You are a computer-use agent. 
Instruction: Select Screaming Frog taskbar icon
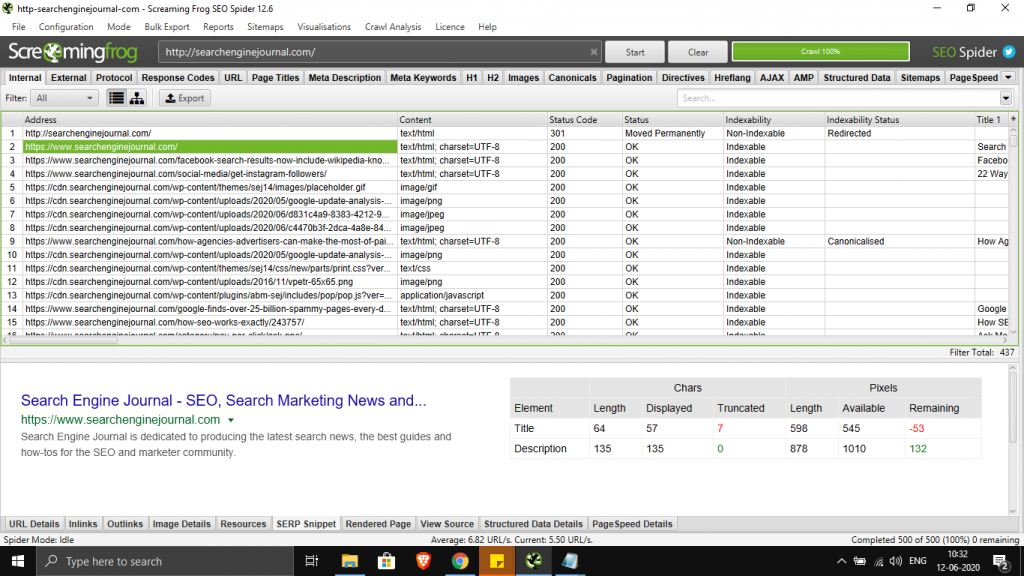pos(534,561)
